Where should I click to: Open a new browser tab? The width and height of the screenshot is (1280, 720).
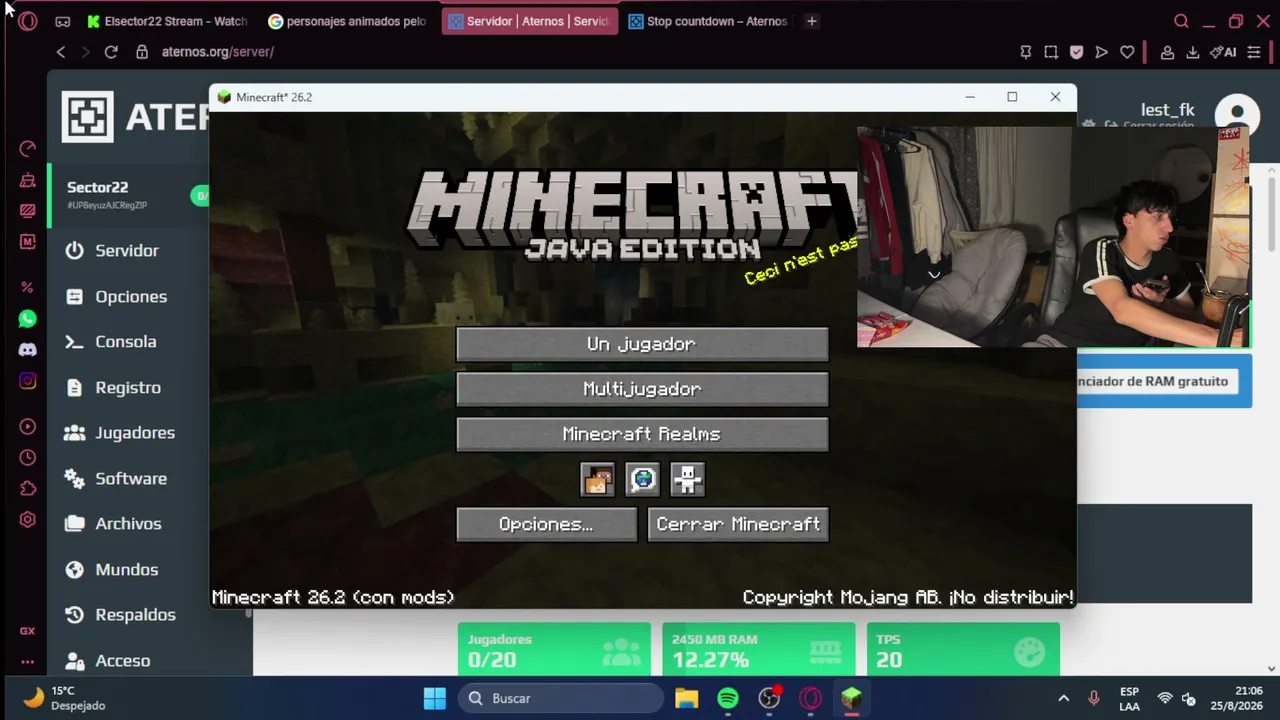coord(812,21)
